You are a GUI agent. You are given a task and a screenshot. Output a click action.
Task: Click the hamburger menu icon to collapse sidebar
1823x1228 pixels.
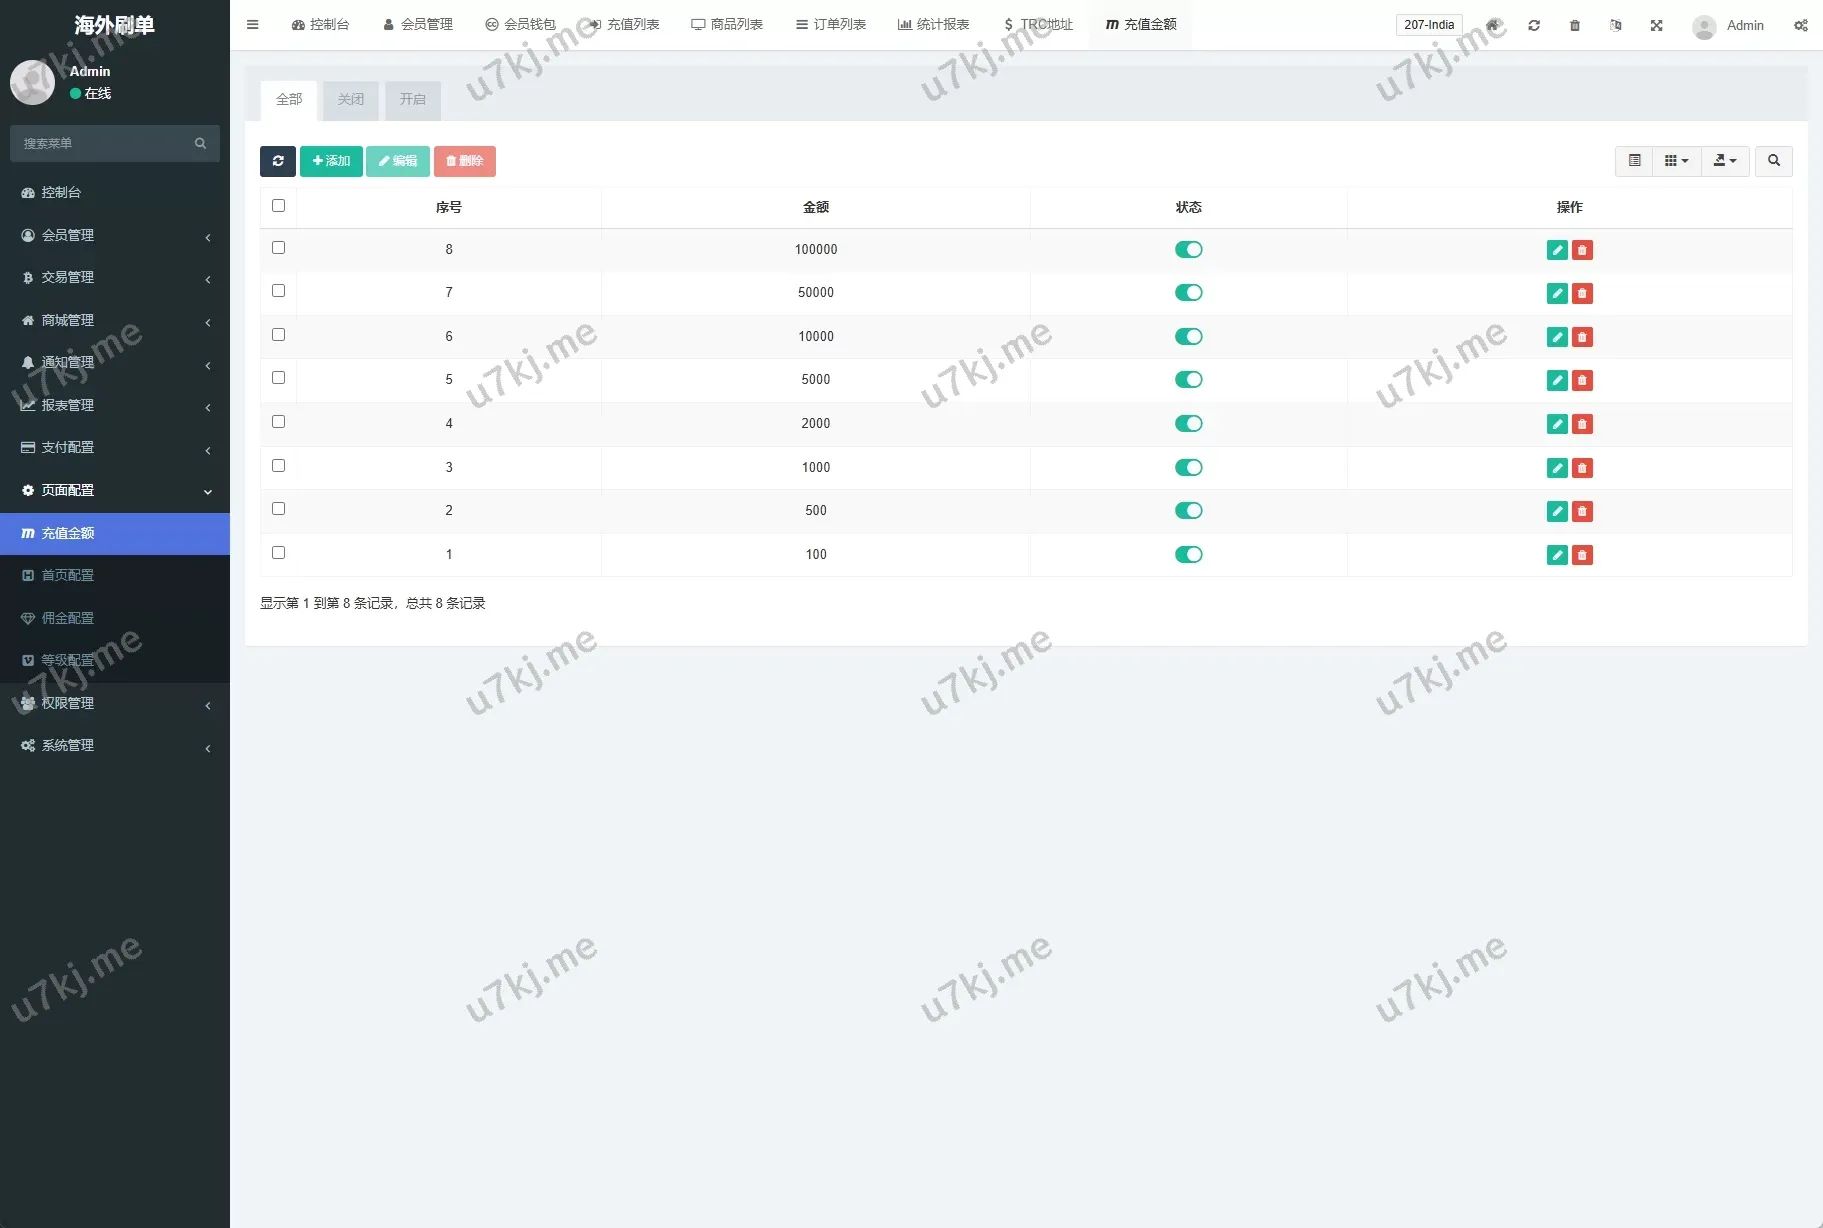point(253,25)
